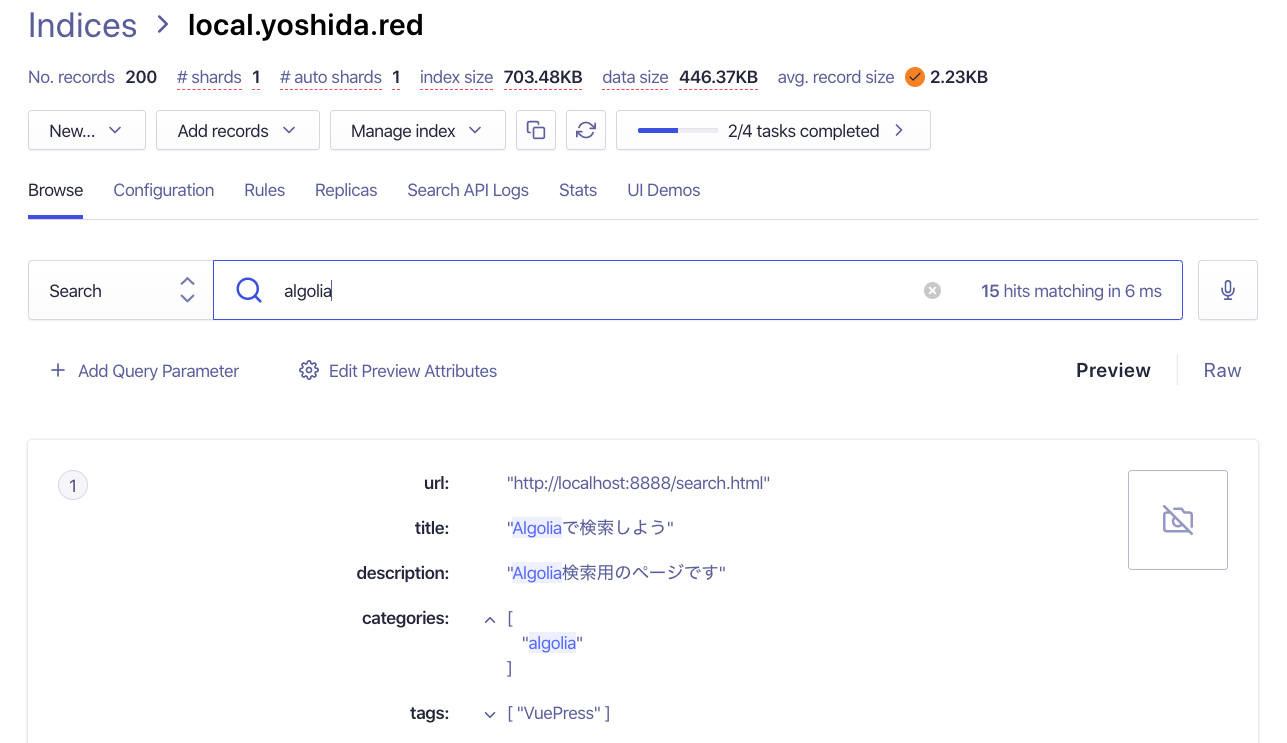Click the plus icon for Add Query Parameter
This screenshot has width=1287, height=743.
[x=58, y=371]
